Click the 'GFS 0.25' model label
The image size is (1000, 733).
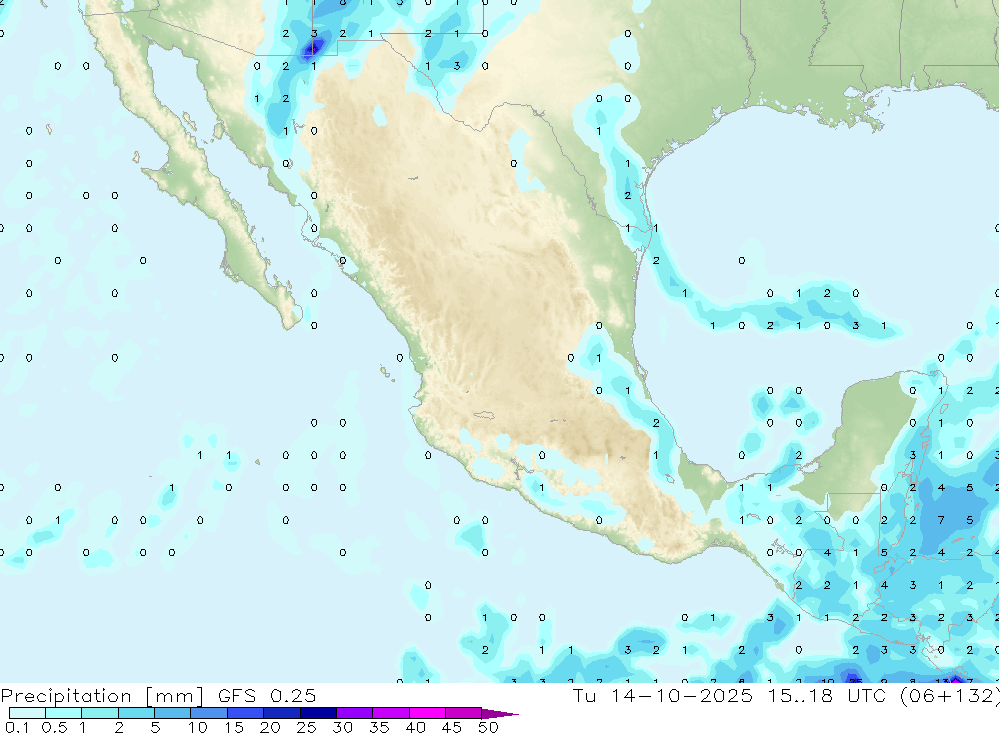click(267, 695)
